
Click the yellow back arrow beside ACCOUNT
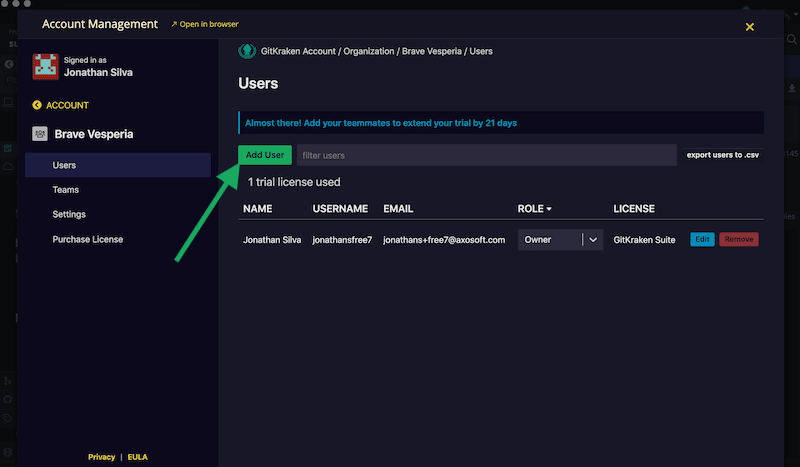[x=37, y=105]
